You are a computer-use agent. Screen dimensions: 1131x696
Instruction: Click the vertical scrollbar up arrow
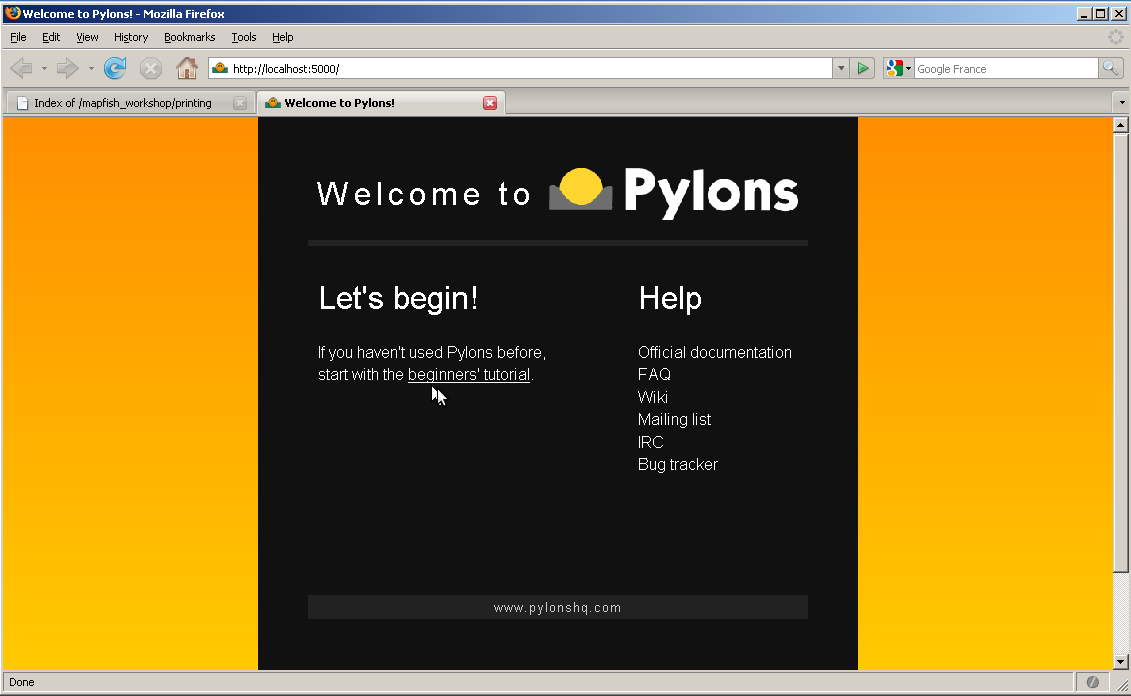click(1120, 125)
